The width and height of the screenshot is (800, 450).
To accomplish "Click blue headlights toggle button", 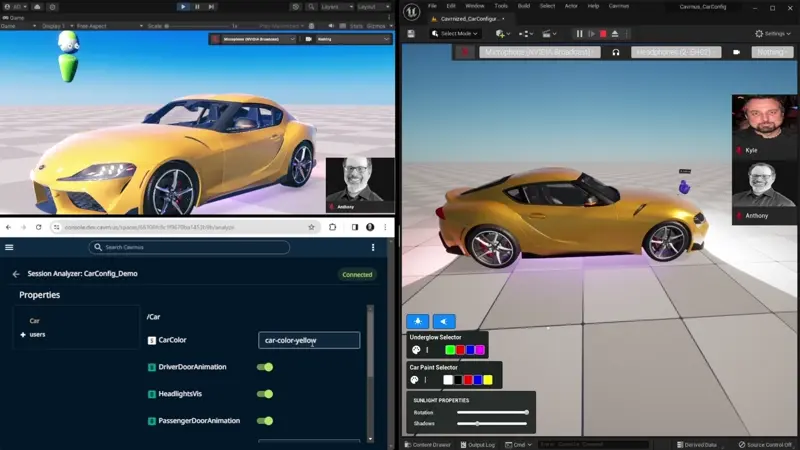I will tap(443, 321).
